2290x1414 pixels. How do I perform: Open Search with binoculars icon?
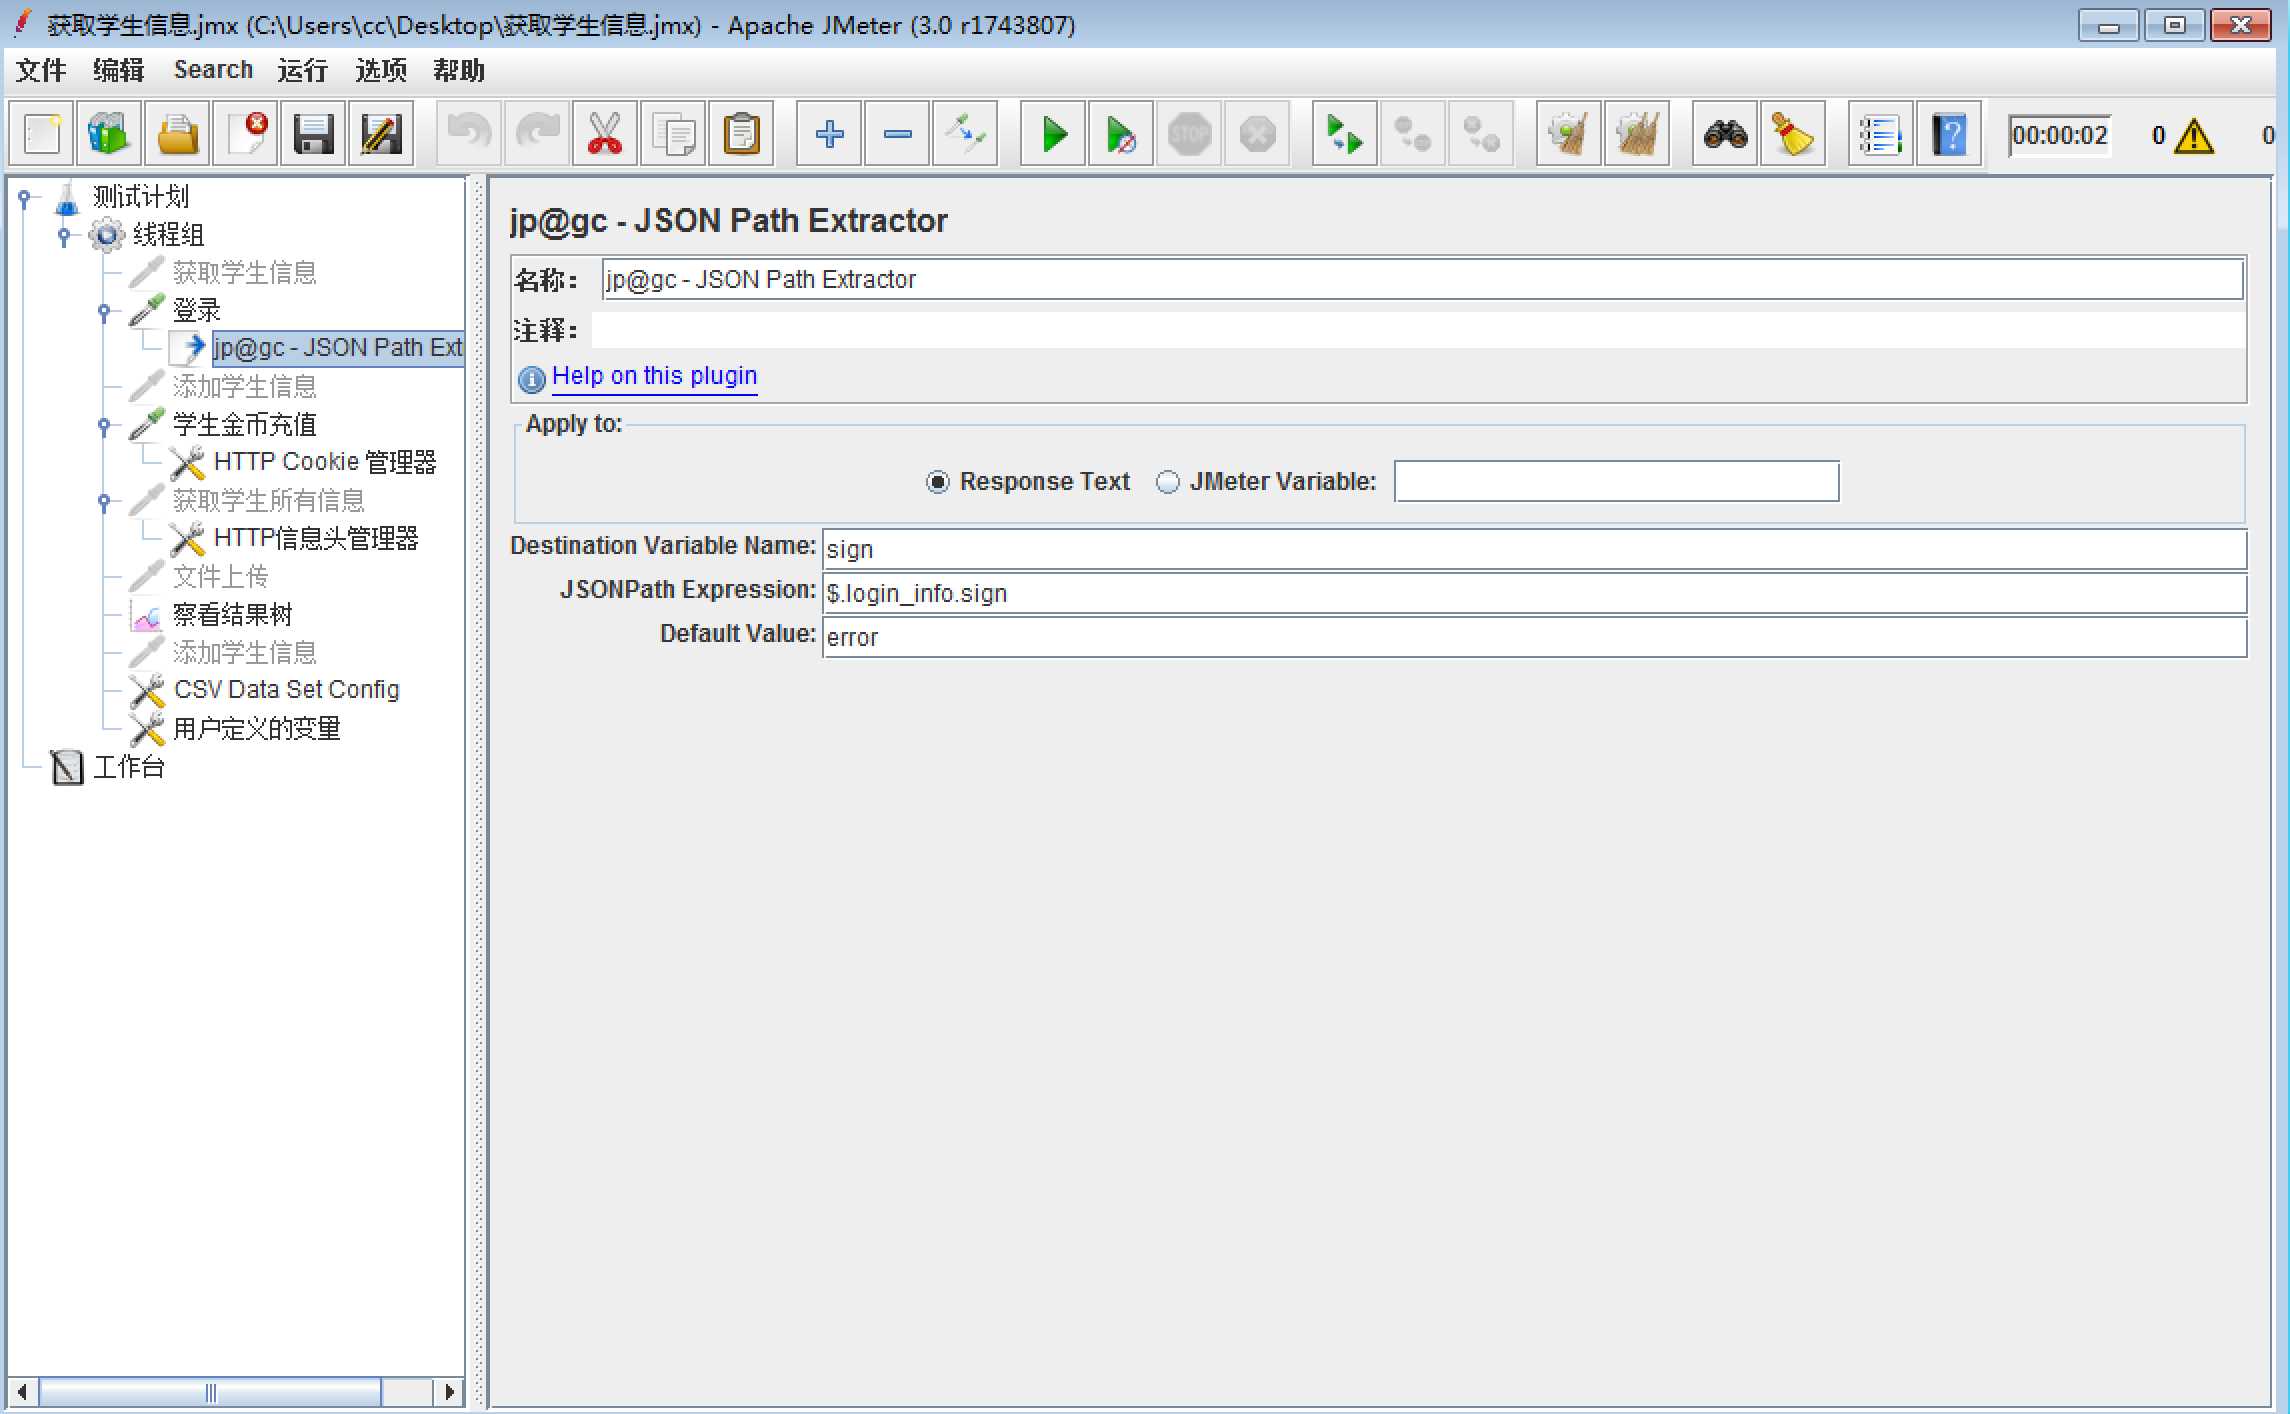[x=1725, y=134]
